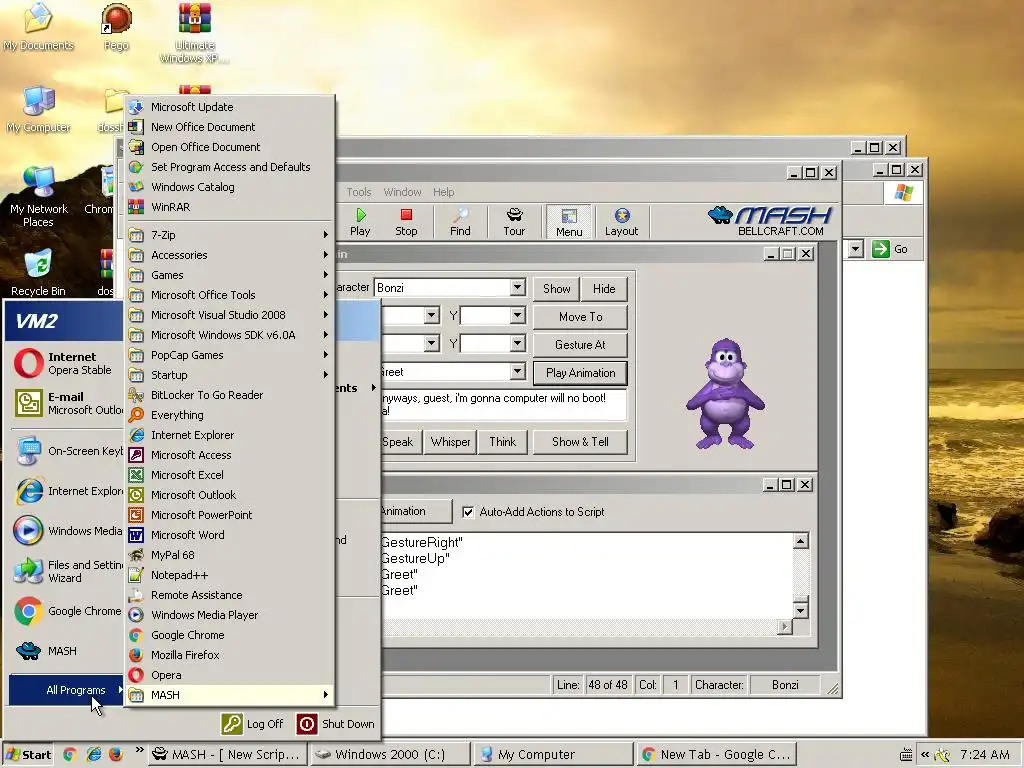Image resolution: width=1024 pixels, height=768 pixels.
Task: Open My Documents desktop icon
Action: [38, 27]
